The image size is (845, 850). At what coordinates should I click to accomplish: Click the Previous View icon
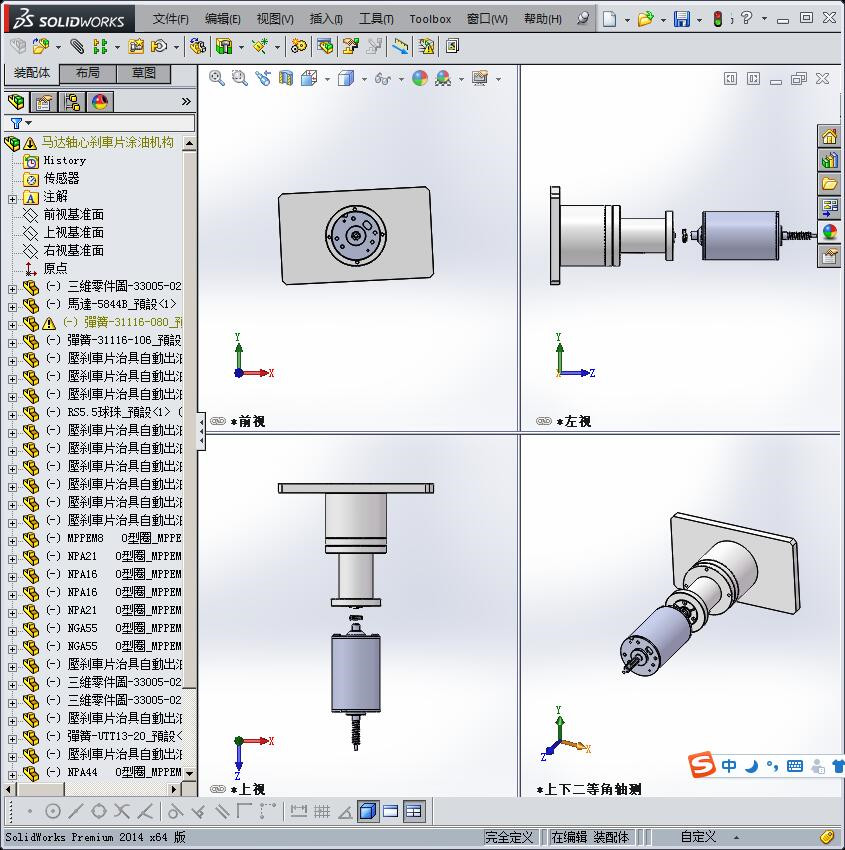point(263,79)
